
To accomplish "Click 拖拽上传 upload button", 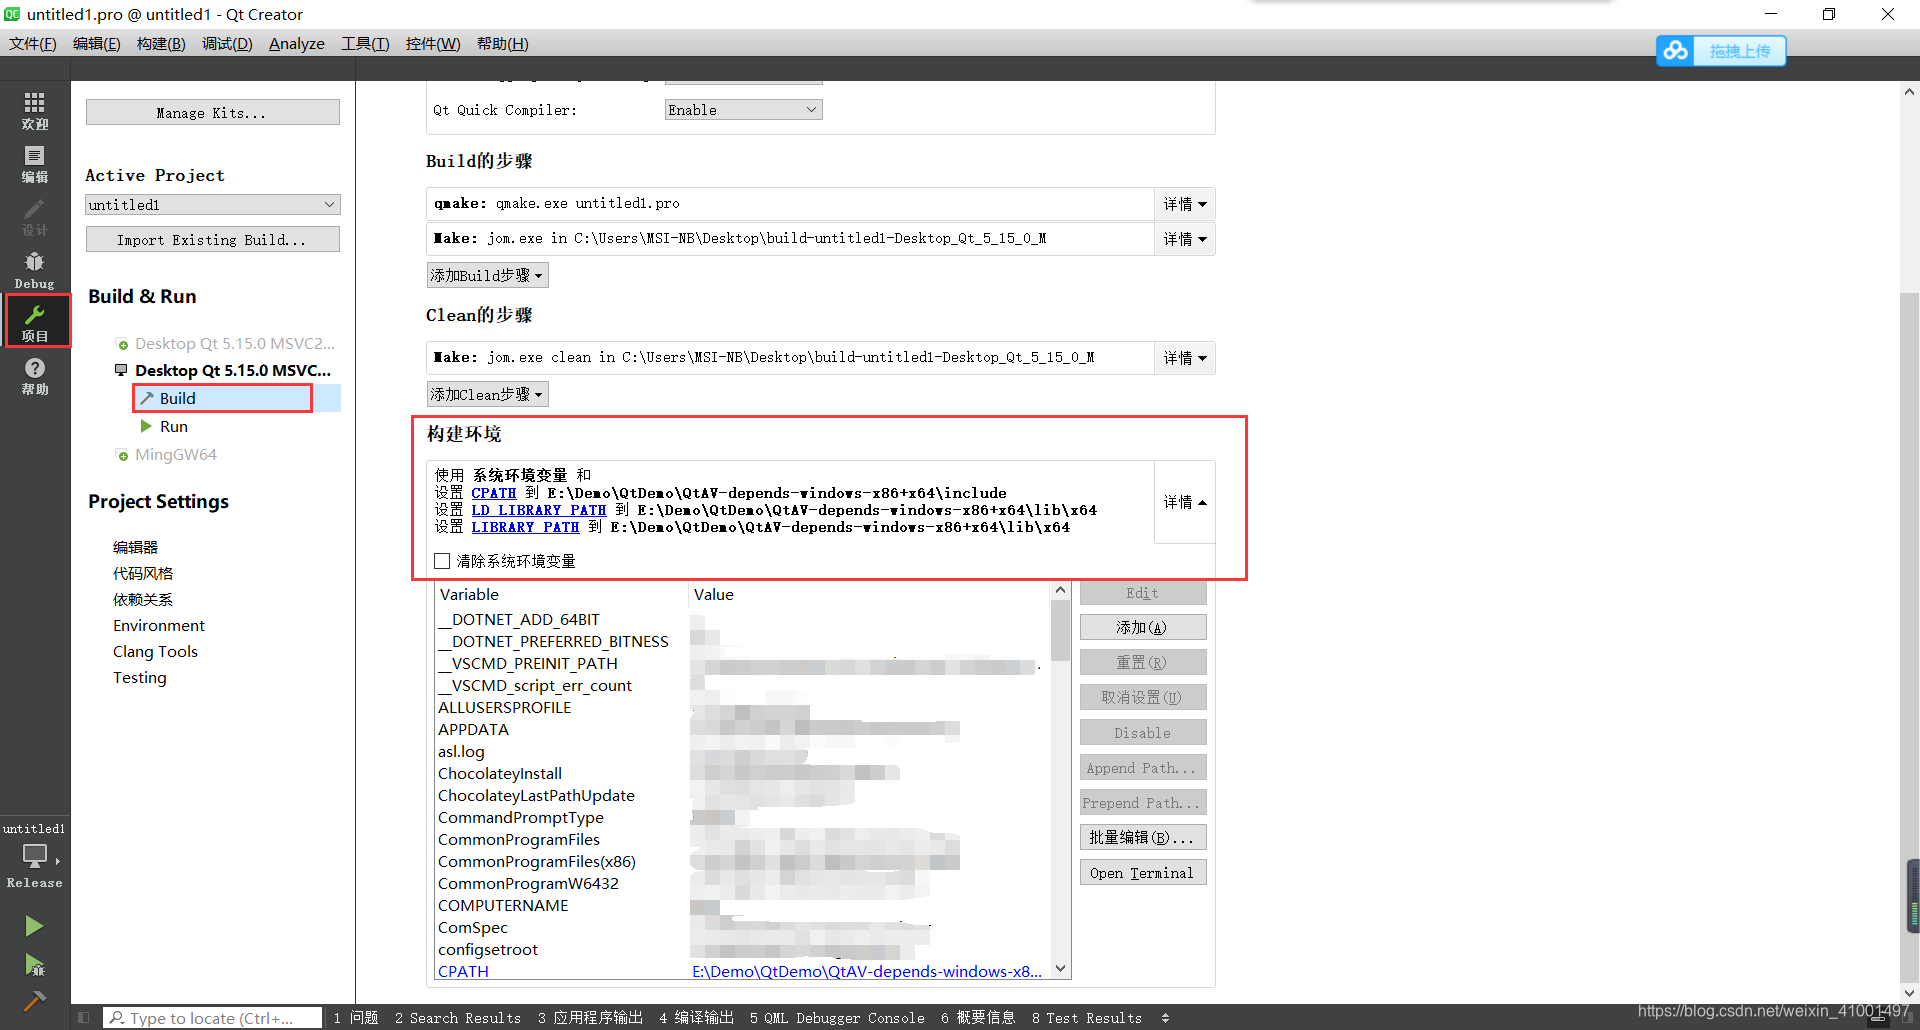I will pos(1740,50).
